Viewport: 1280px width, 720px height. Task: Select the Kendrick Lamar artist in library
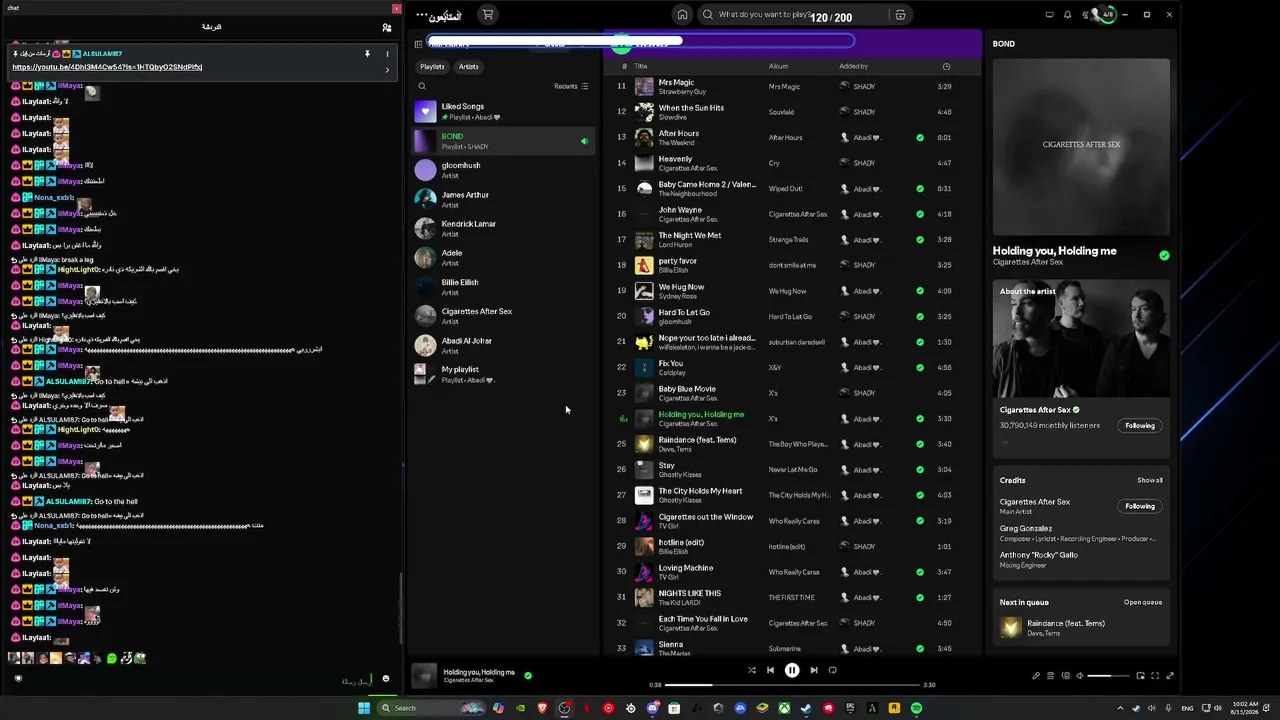tap(502, 228)
